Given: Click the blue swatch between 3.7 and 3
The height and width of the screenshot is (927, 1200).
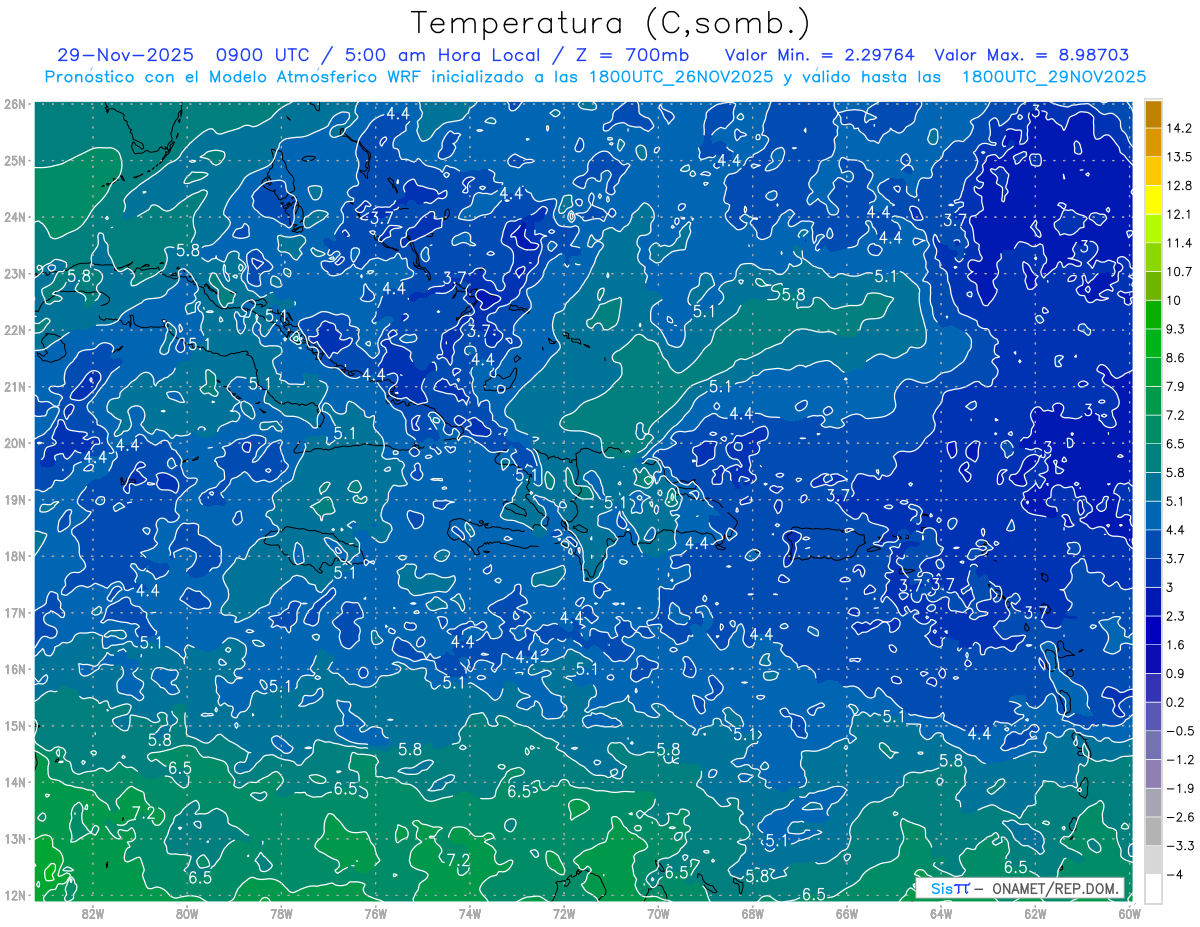Looking at the screenshot, I should pyautogui.click(x=1153, y=572).
